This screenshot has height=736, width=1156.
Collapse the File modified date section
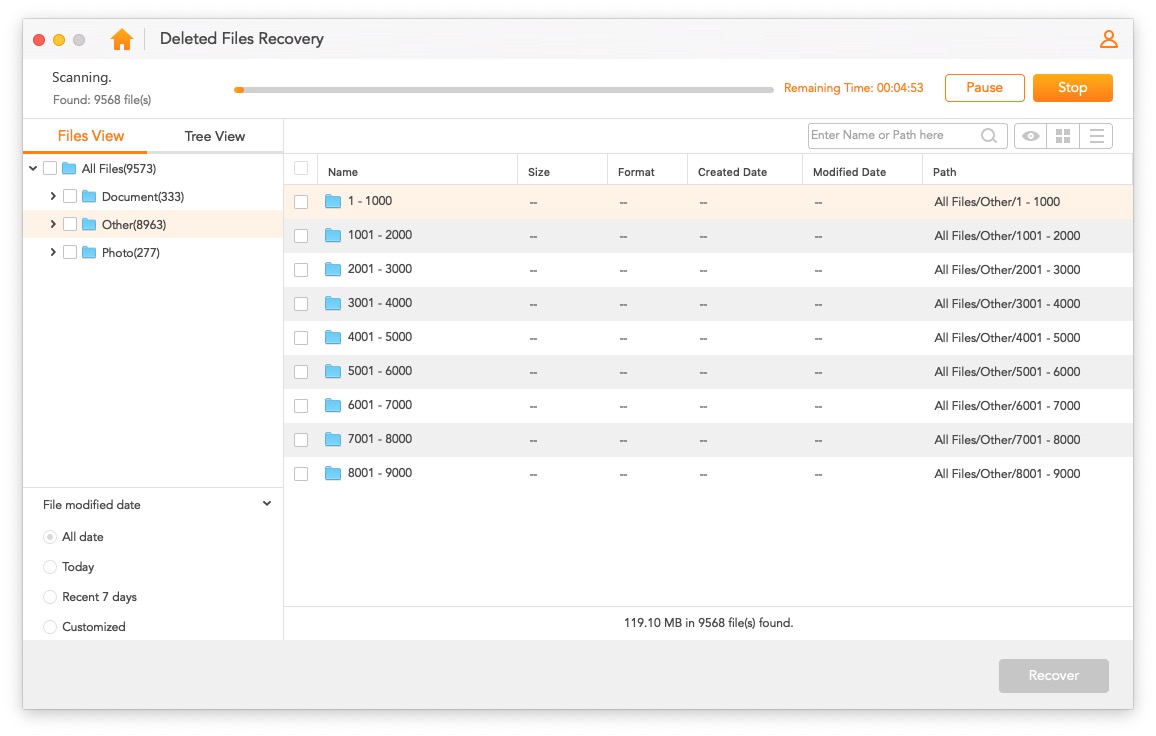point(267,504)
